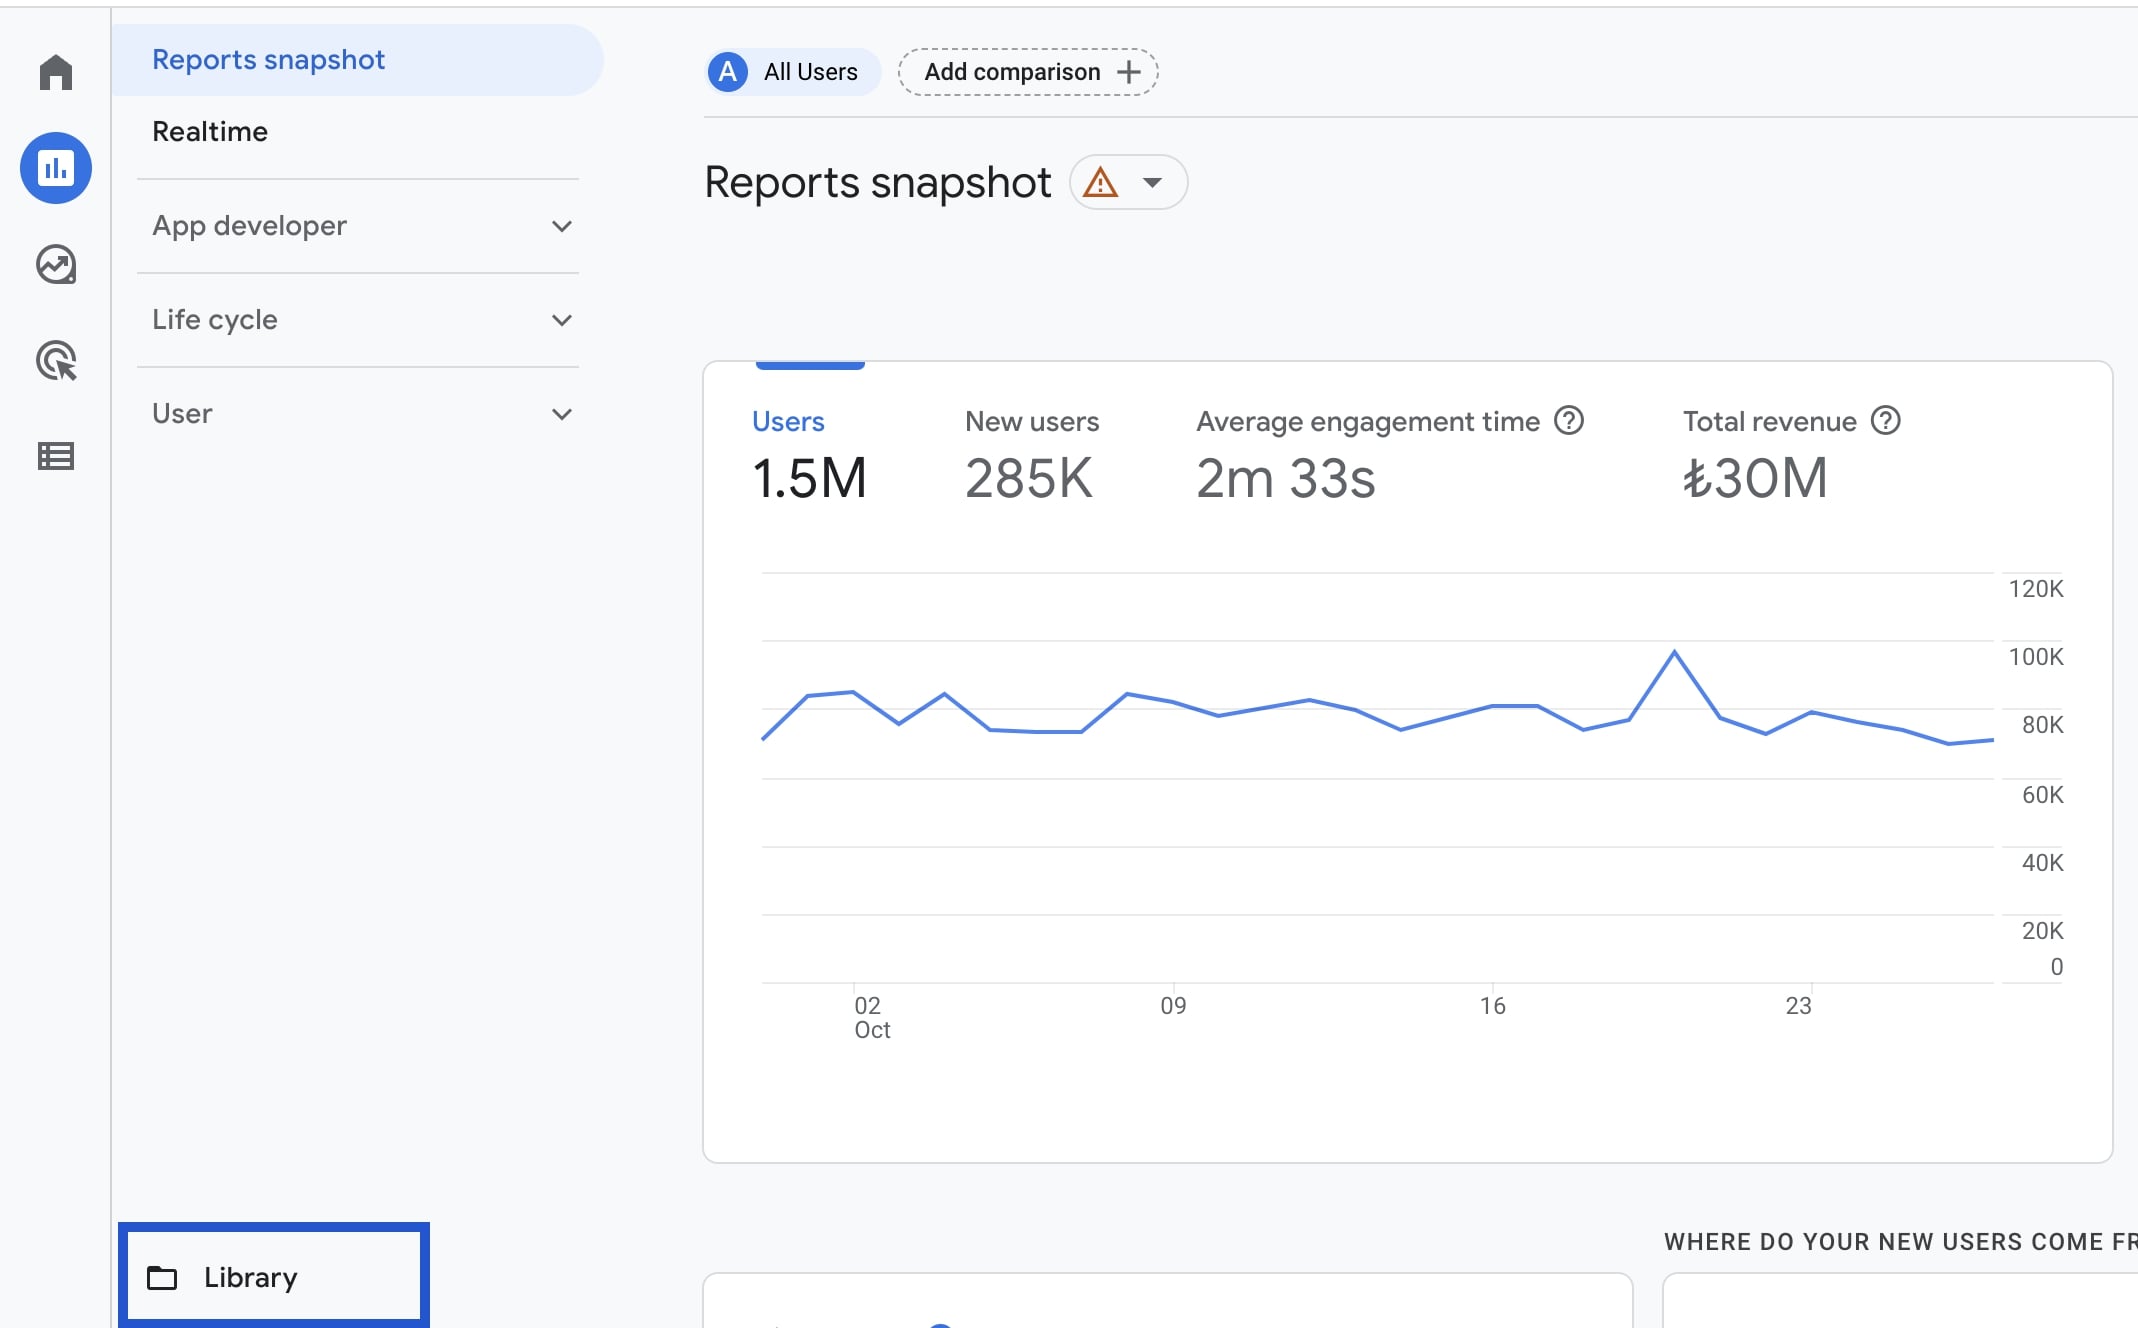Click the 60K axis label
Image resolution: width=2138 pixels, height=1328 pixels.
(2042, 795)
